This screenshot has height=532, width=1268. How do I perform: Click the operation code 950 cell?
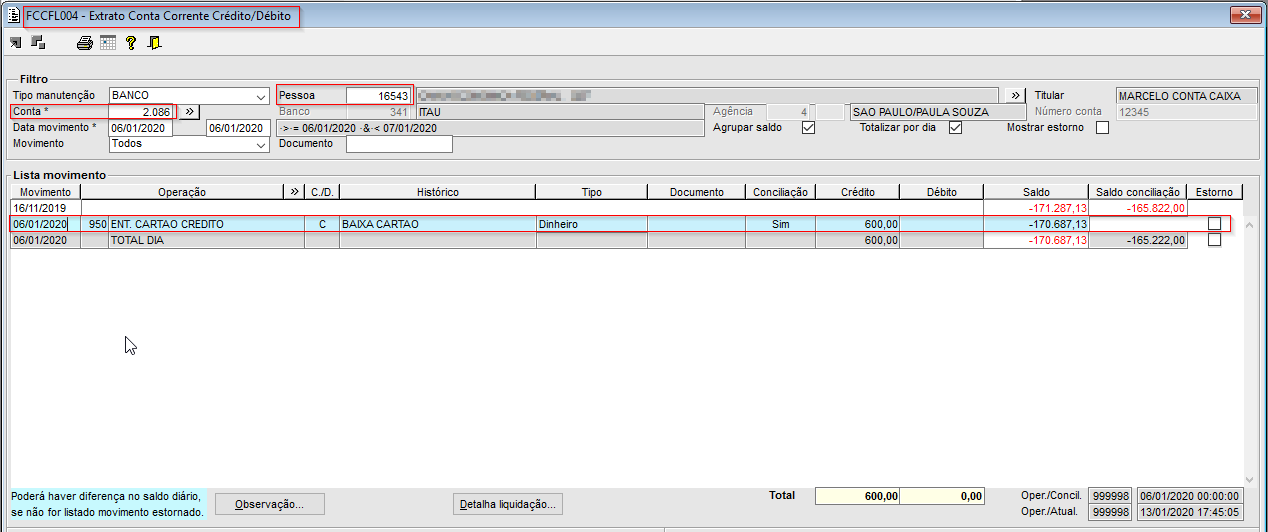click(x=95, y=224)
